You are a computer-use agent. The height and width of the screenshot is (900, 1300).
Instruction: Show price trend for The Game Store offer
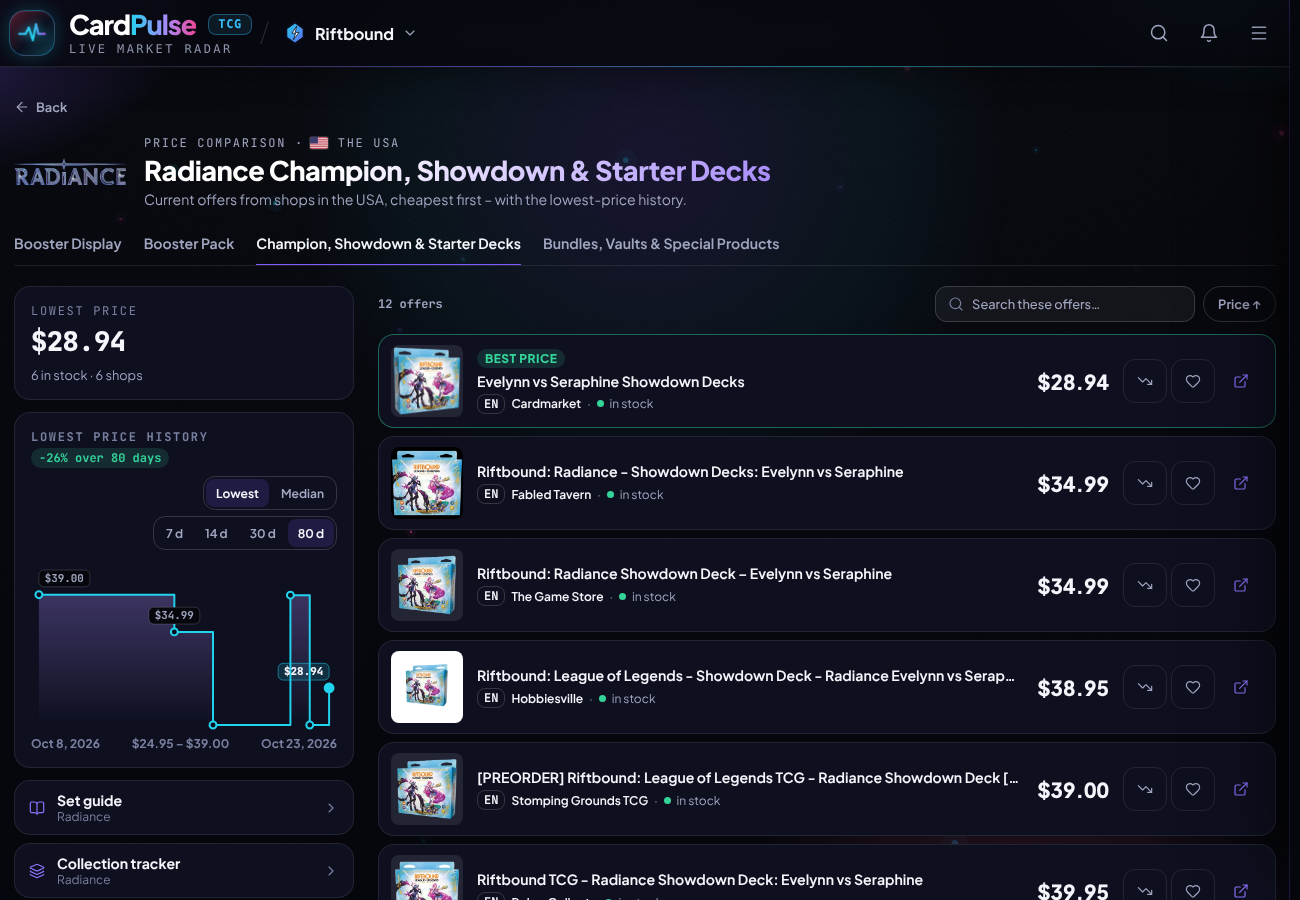coord(1145,585)
